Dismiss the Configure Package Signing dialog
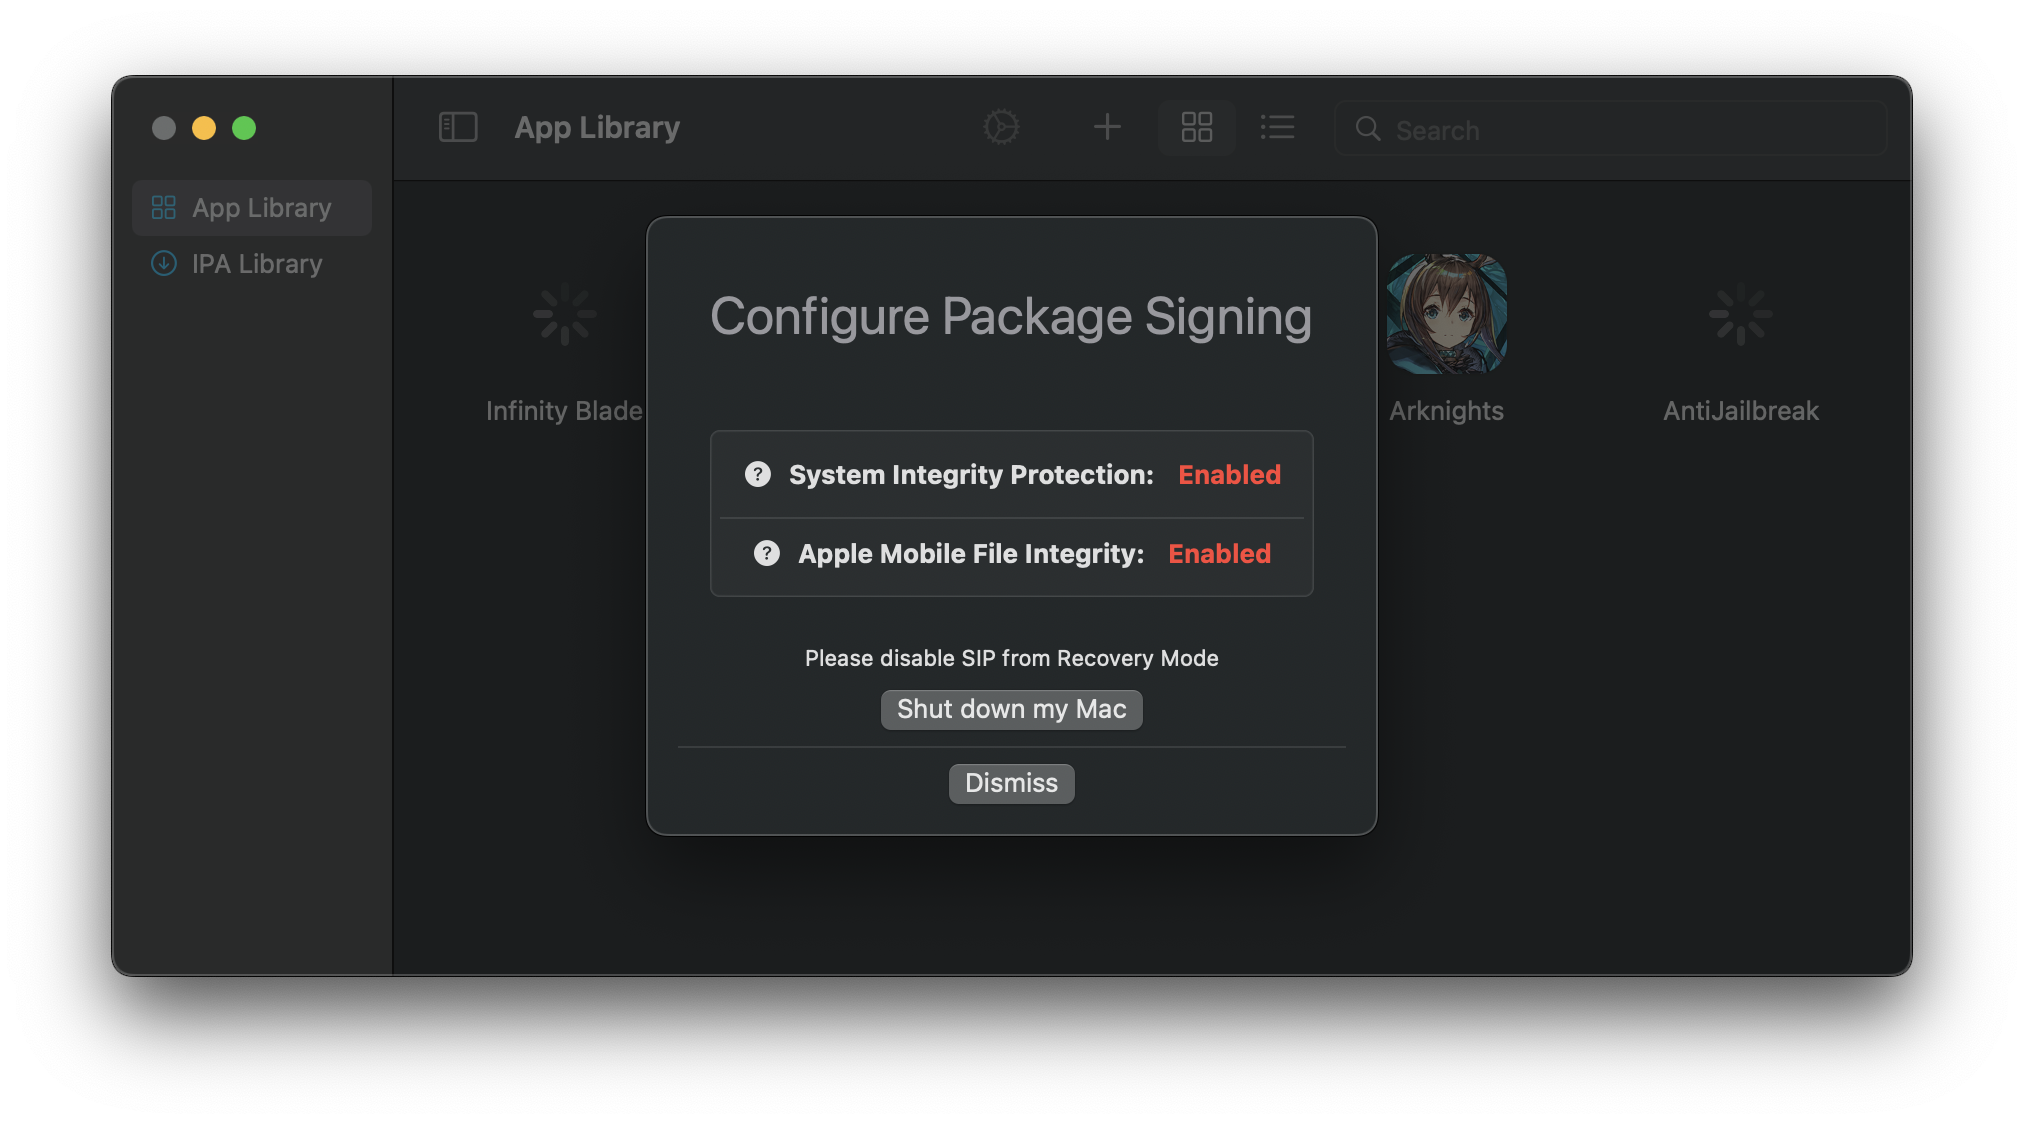The width and height of the screenshot is (2024, 1124). click(1011, 783)
